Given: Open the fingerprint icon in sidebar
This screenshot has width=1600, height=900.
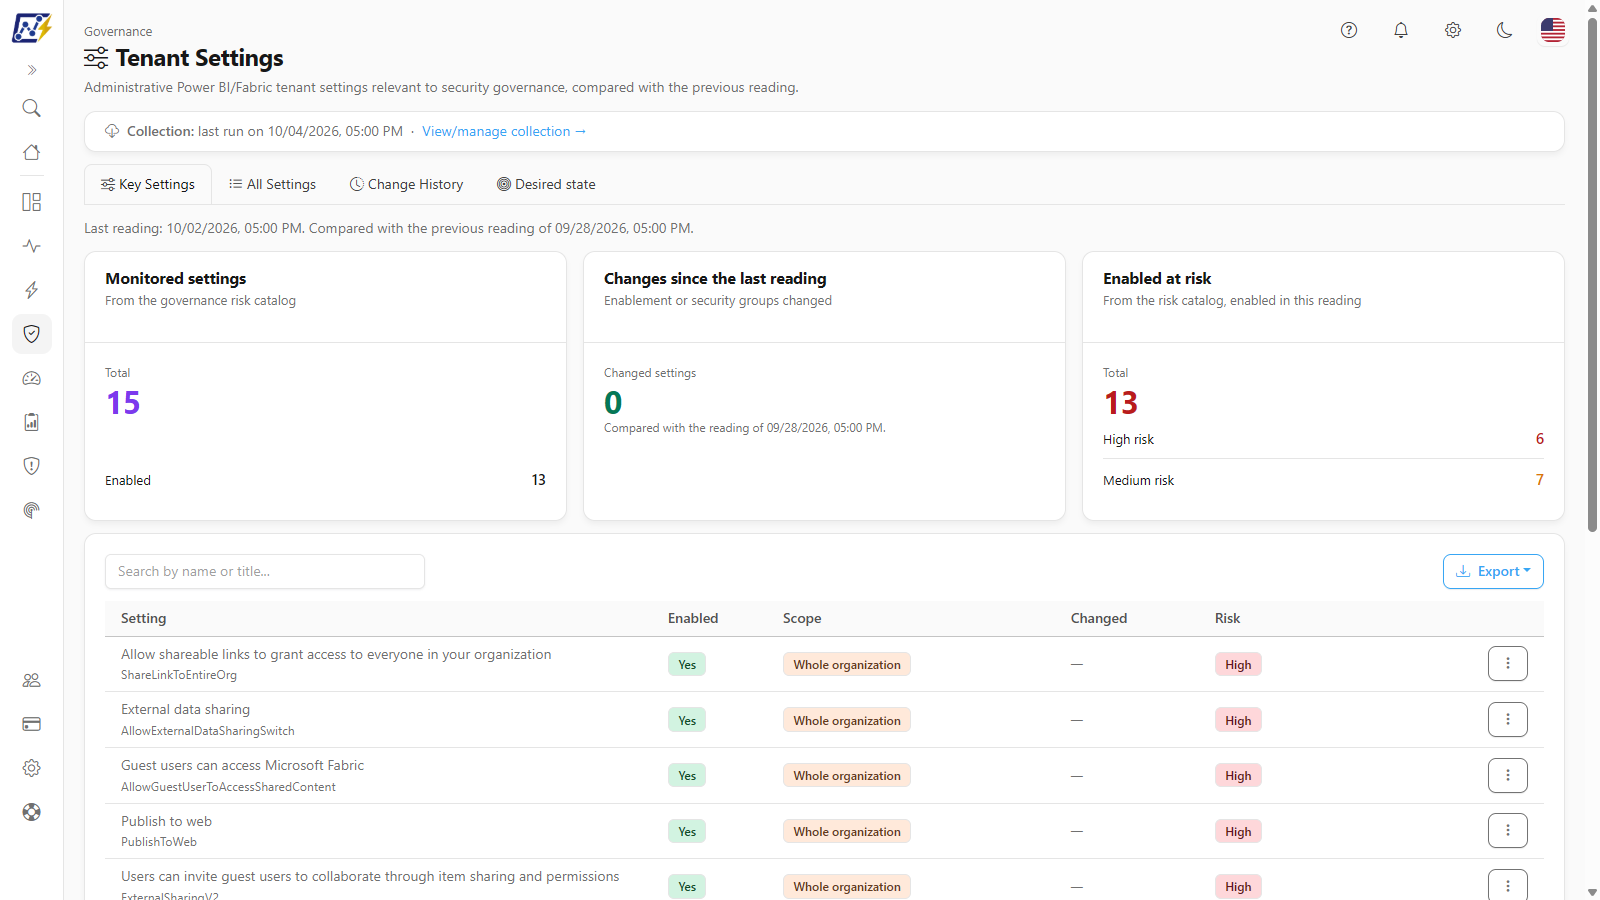Looking at the screenshot, I should click(32, 510).
